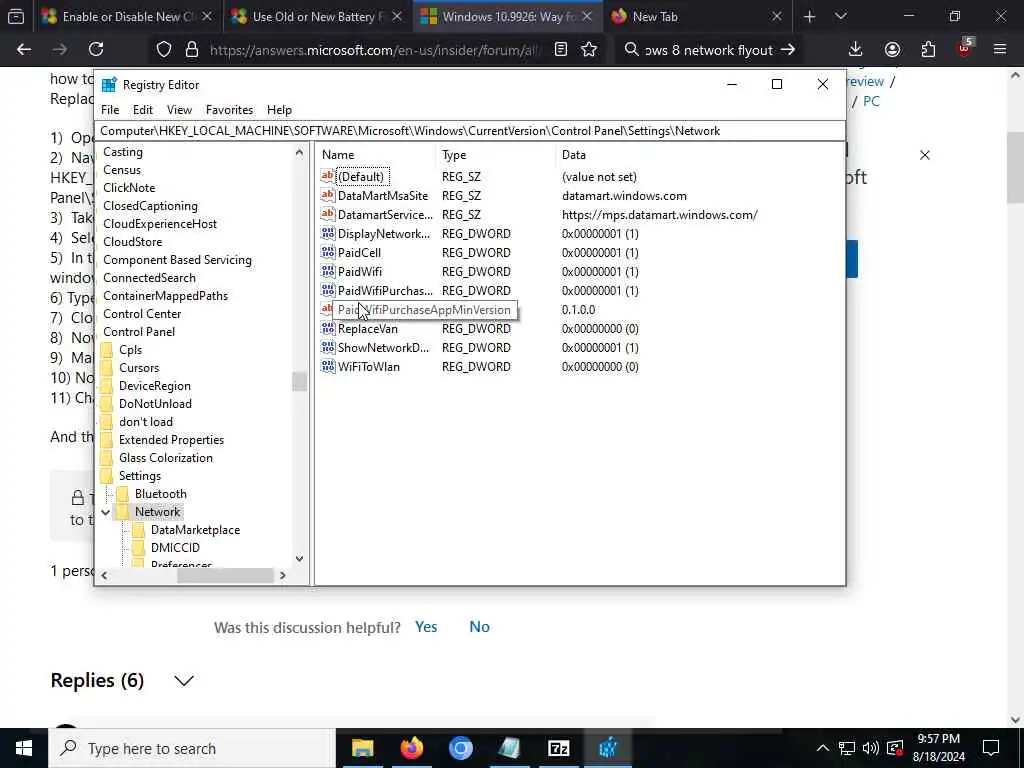Viewport: 1024px width, 768px height.
Task: Select the ReplaceVan DWORD value icon
Action: (328, 328)
